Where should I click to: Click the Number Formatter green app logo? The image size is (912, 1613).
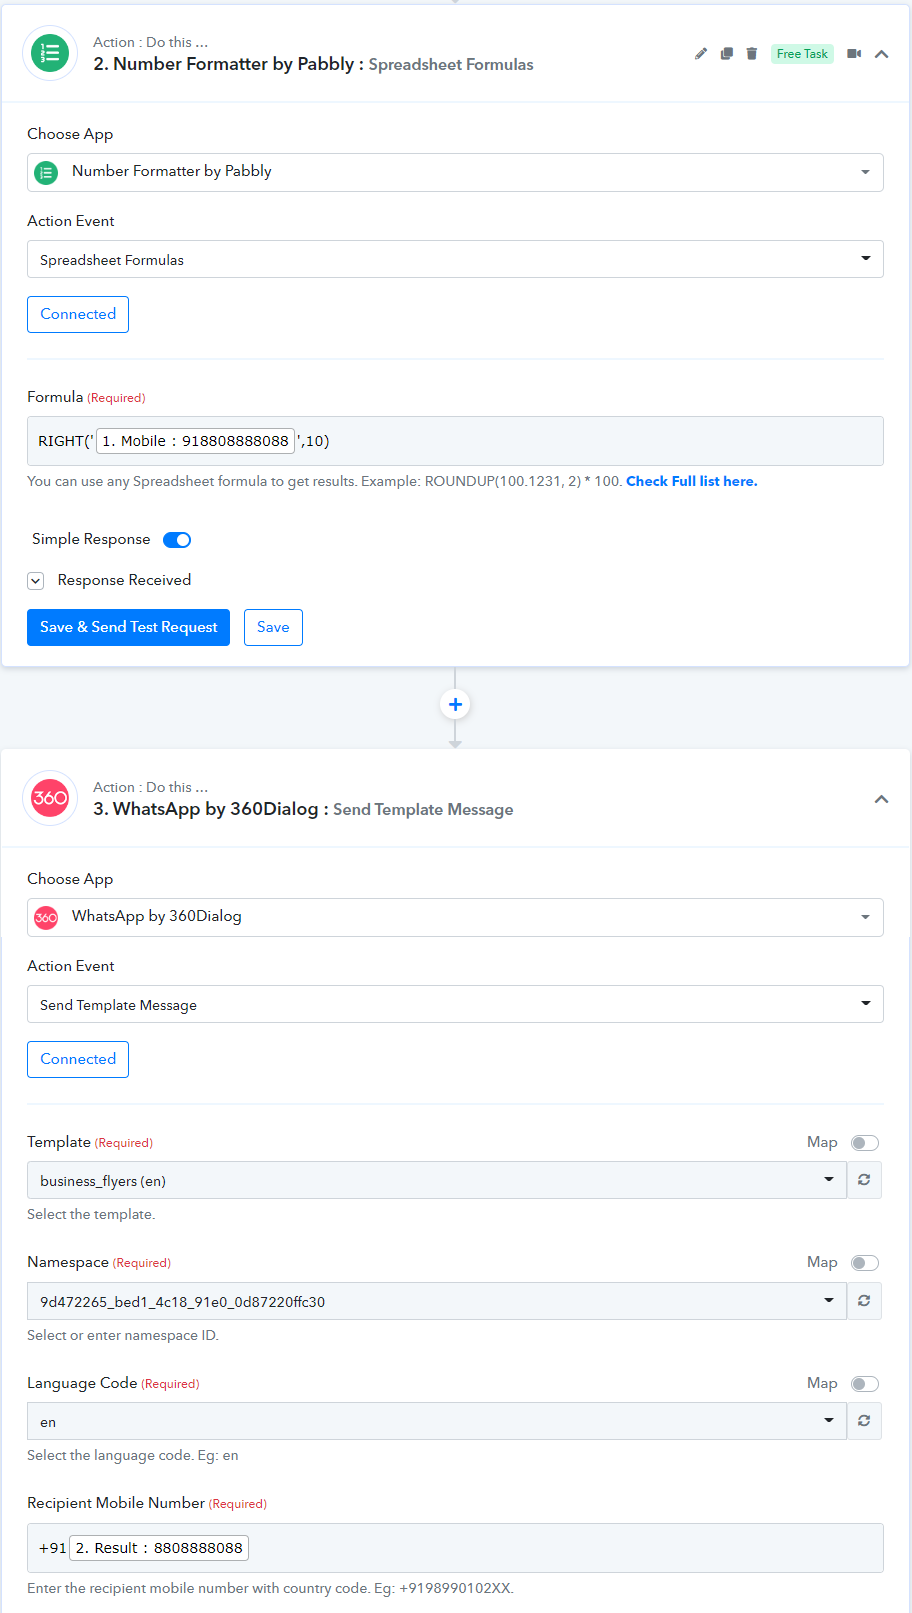click(50, 53)
